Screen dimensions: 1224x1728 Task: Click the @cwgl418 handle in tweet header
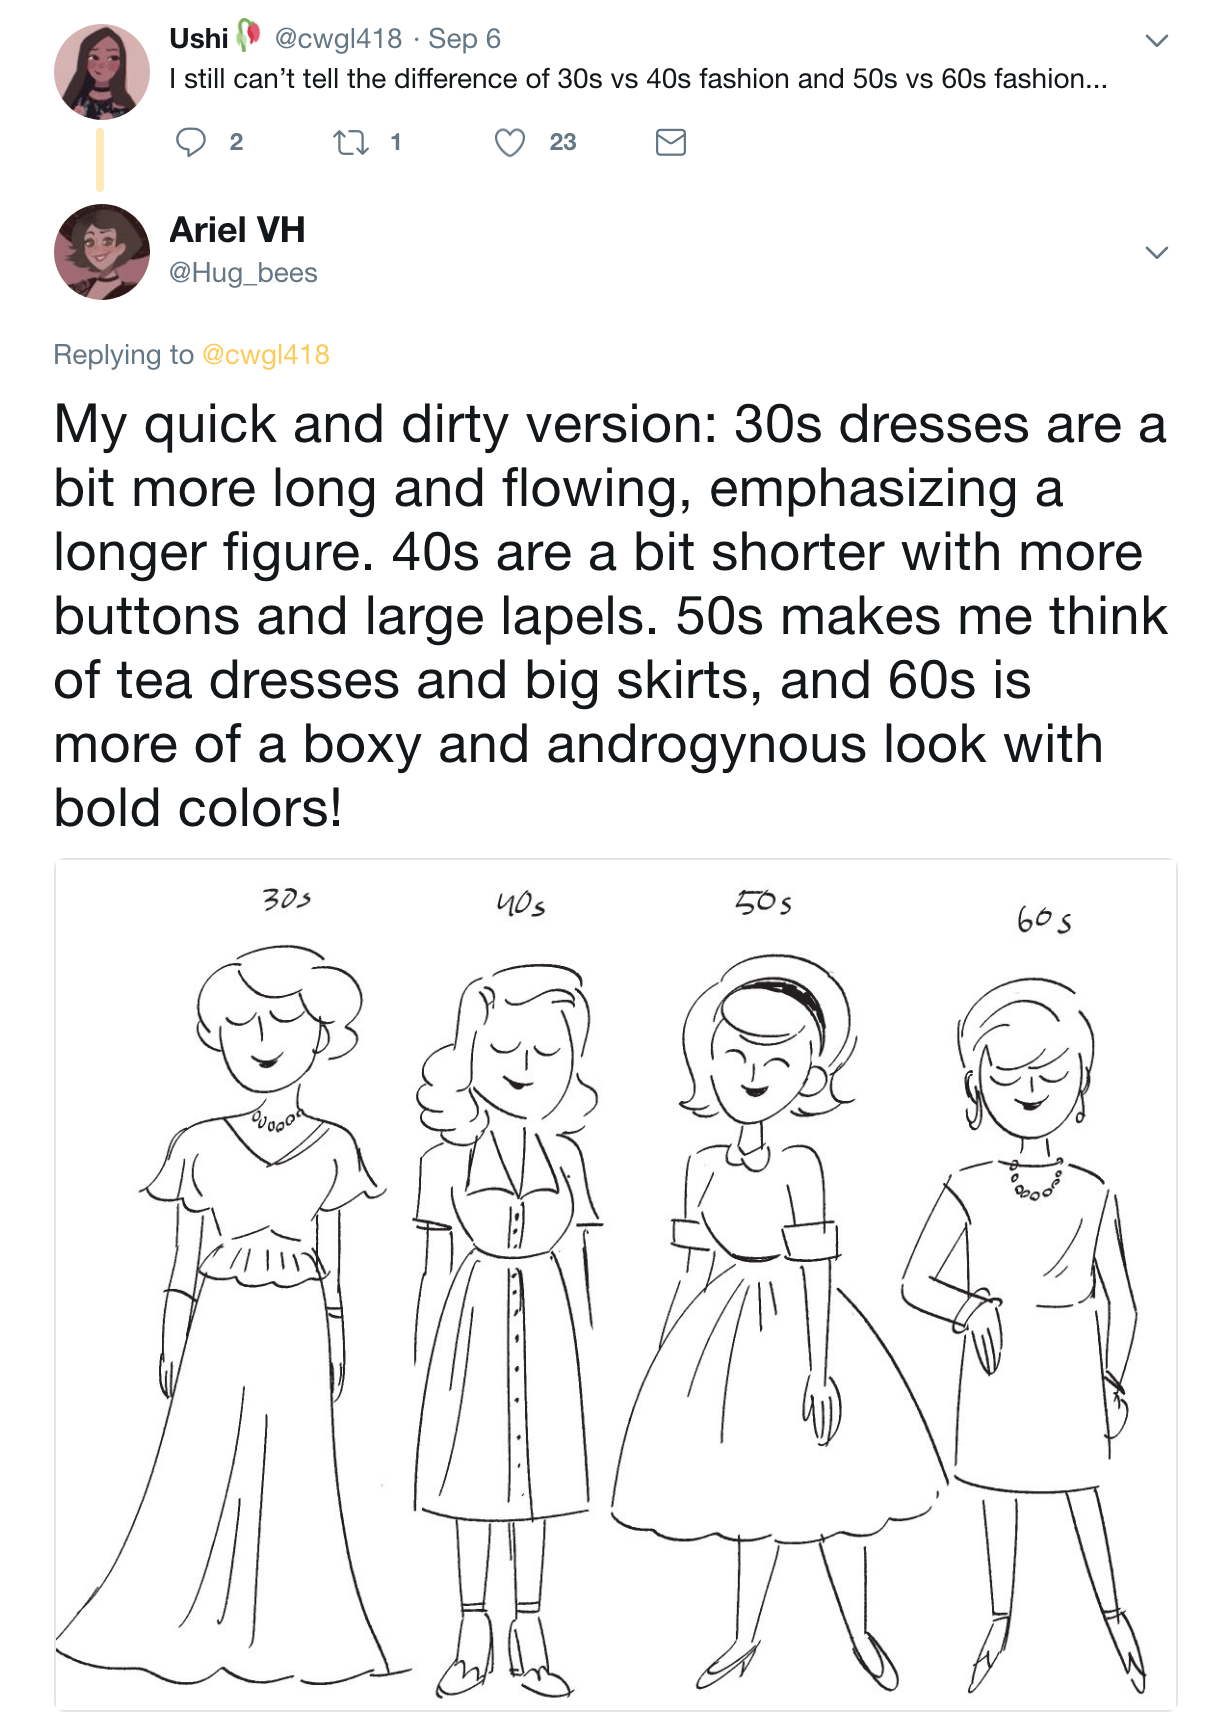pyautogui.click(x=337, y=39)
